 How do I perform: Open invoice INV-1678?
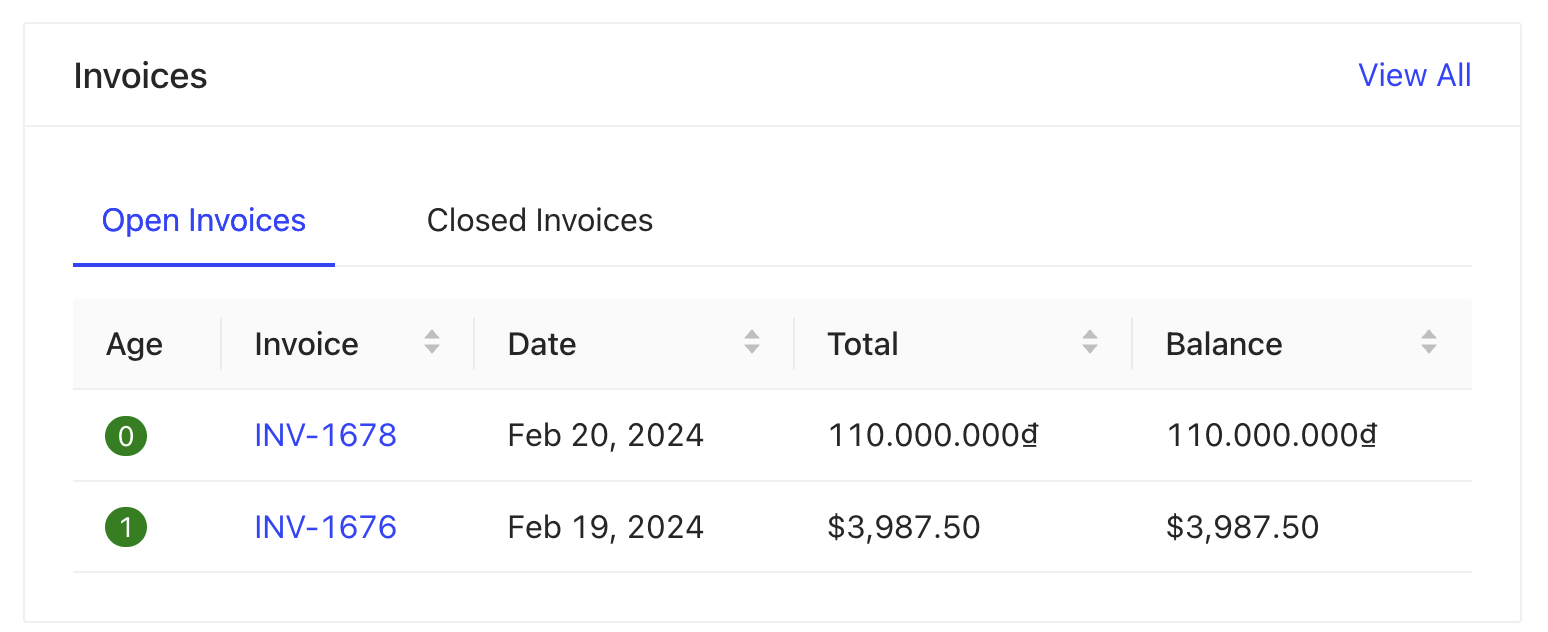325,435
